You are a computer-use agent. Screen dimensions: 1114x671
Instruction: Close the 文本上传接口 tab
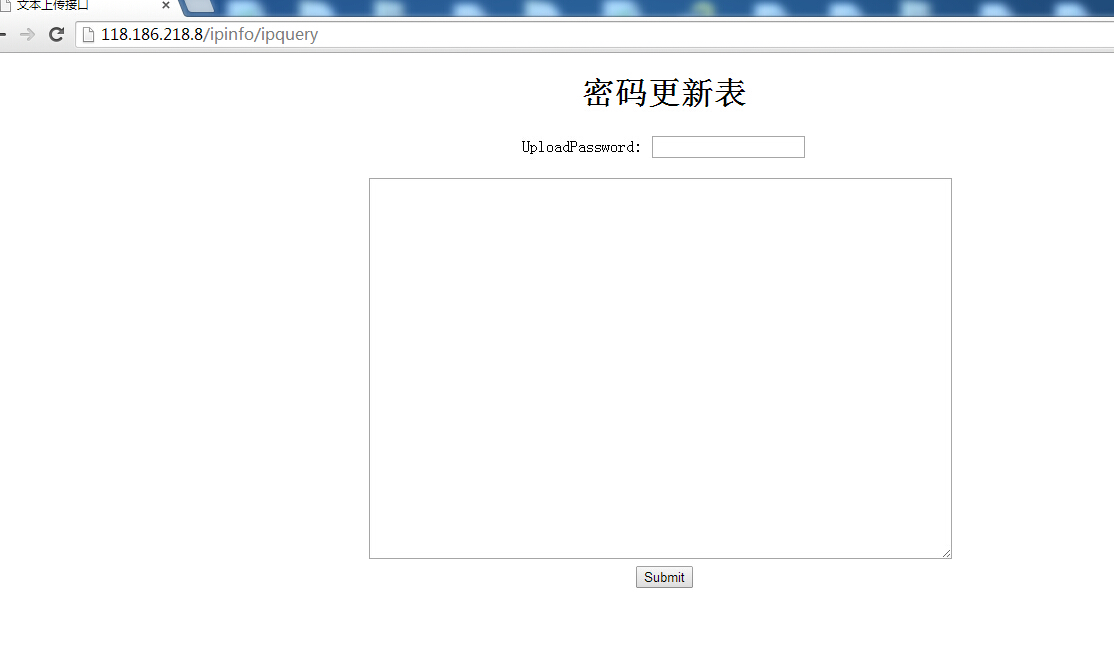[166, 5]
